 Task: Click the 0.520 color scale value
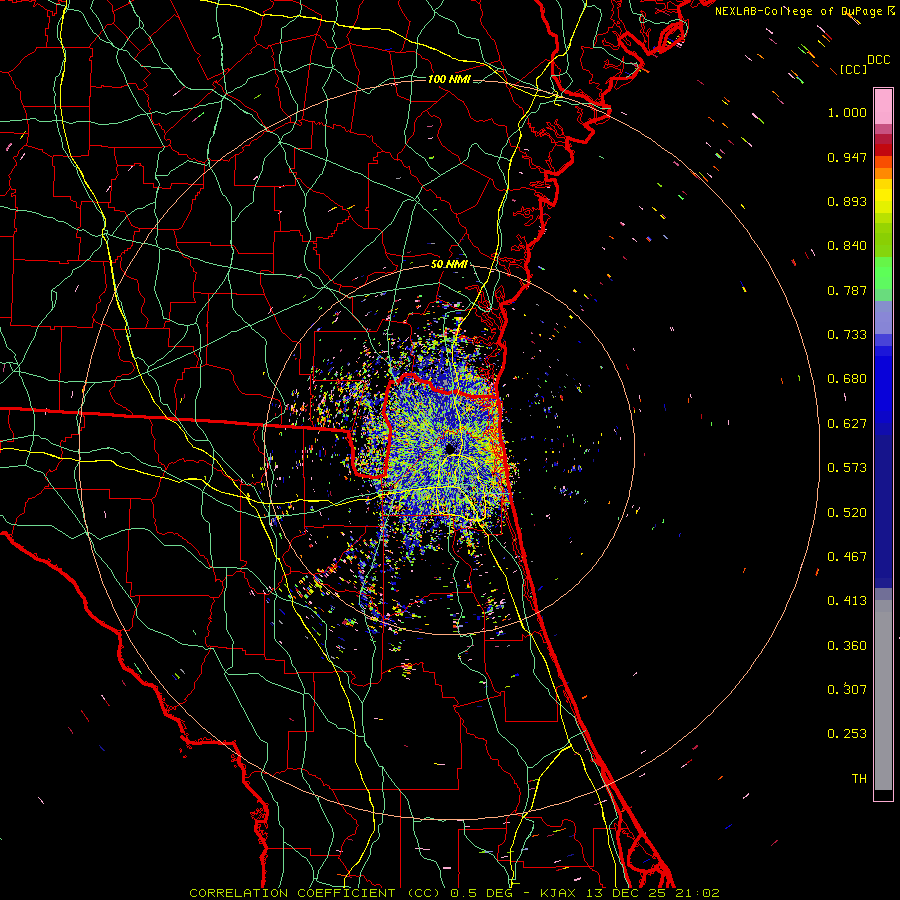pos(847,513)
